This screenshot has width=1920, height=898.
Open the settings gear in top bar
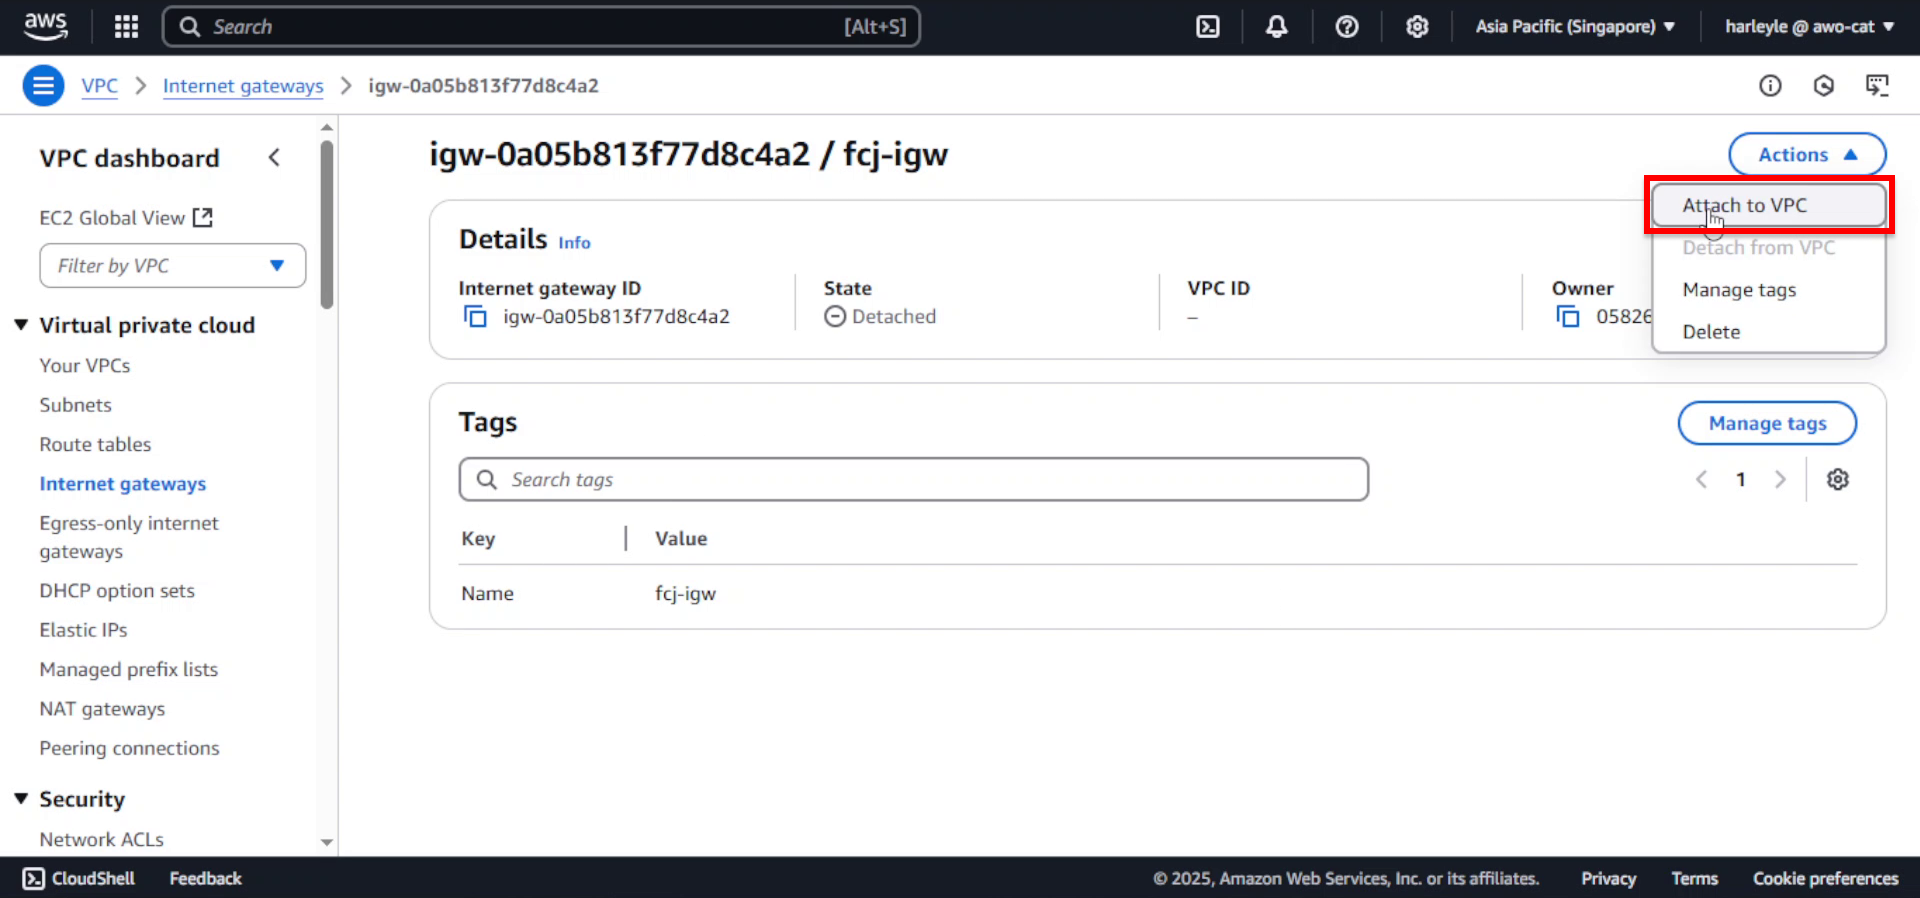(x=1417, y=27)
